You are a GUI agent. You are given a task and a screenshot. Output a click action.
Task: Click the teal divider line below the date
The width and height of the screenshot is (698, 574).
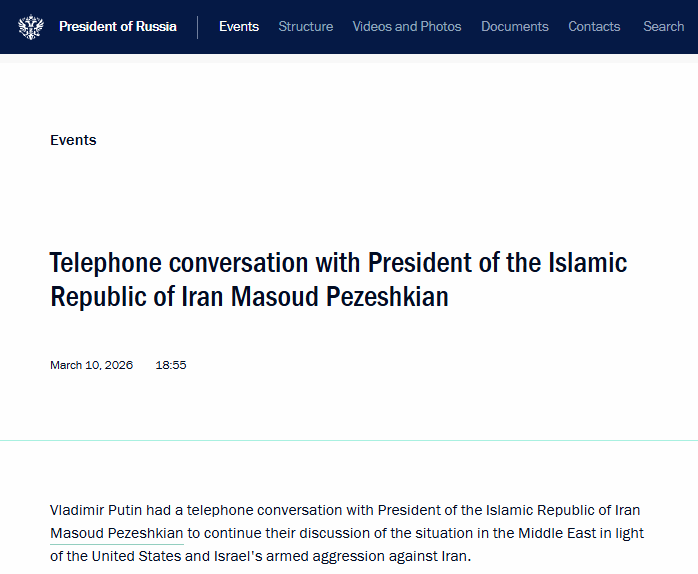click(349, 440)
